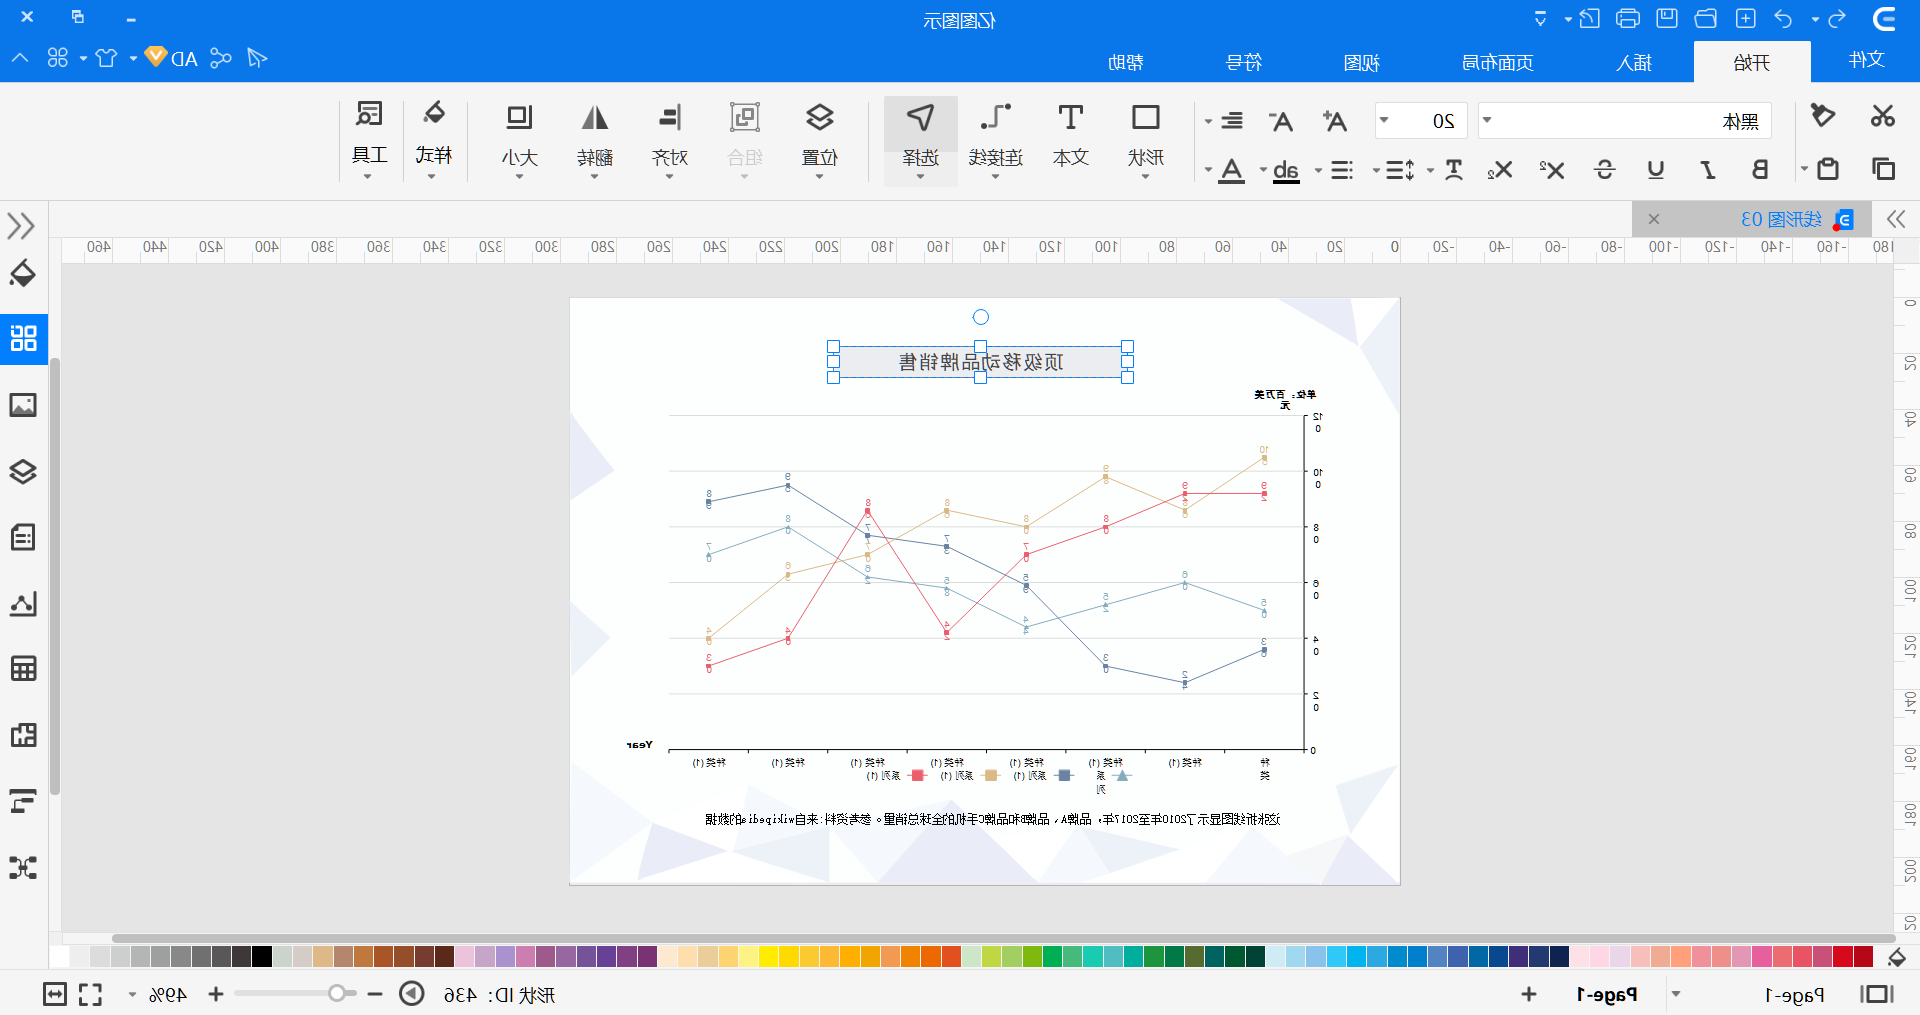Open the font size 20 dropdown arrow
Image resolution: width=1920 pixels, height=1015 pixels.
tap(1384, 121)
